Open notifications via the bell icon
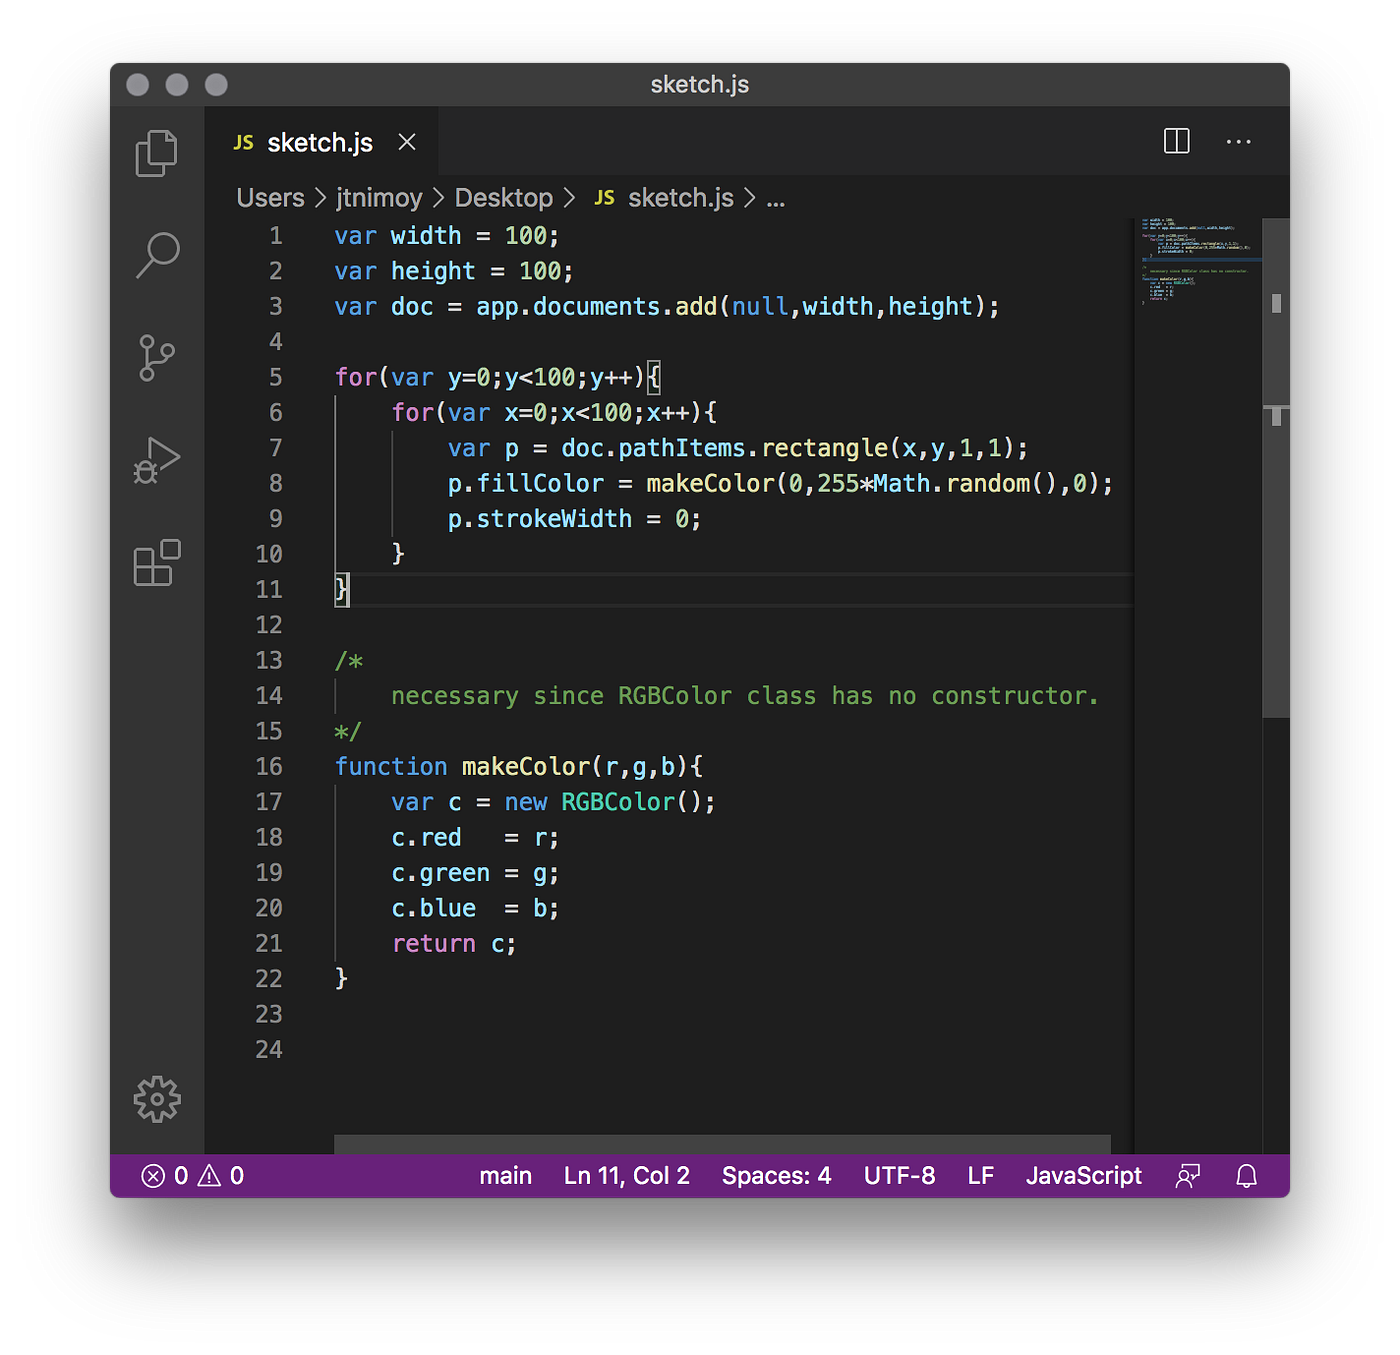This screenshot has height=1355, width=1400. [x=1245, y=1175]
